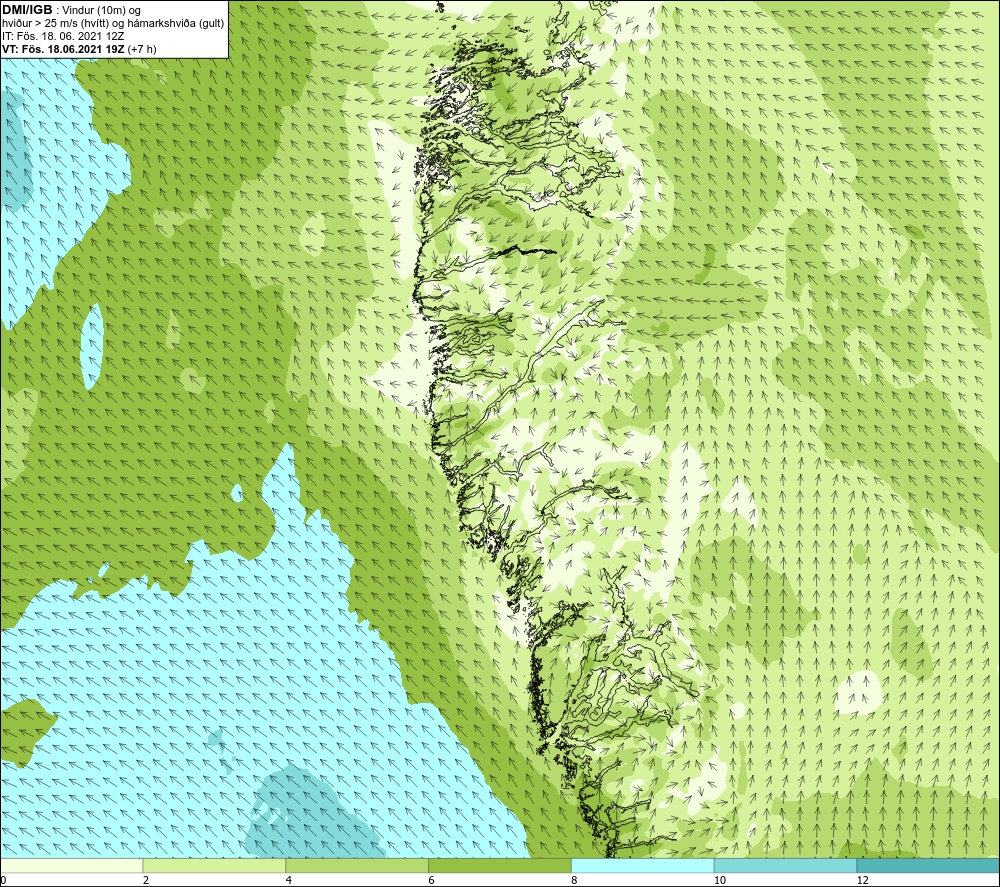Click the 4–6 m/s medium green color swatch
The width and height of the screenshot is (1000, 887).
tap(357, 865)
